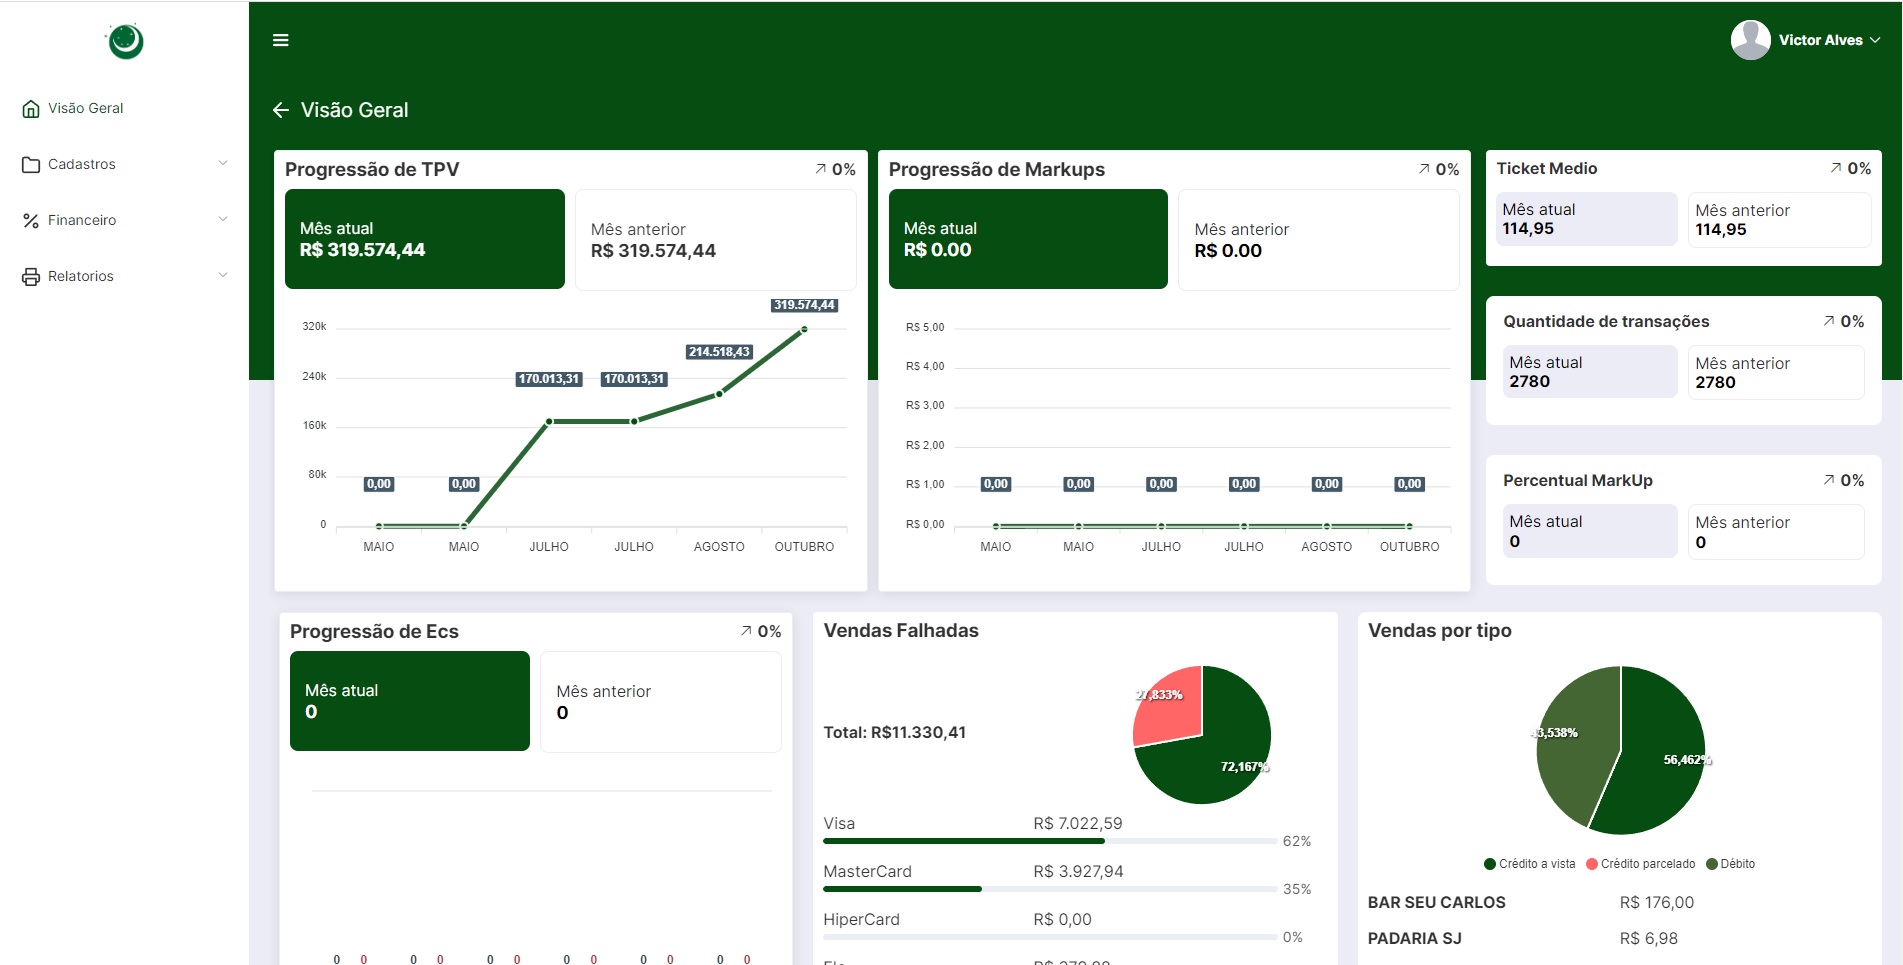The height and width of the screenshot is (965, 1903).
Task: Select Markups Mês anterior card
Action: point(1319,240)
